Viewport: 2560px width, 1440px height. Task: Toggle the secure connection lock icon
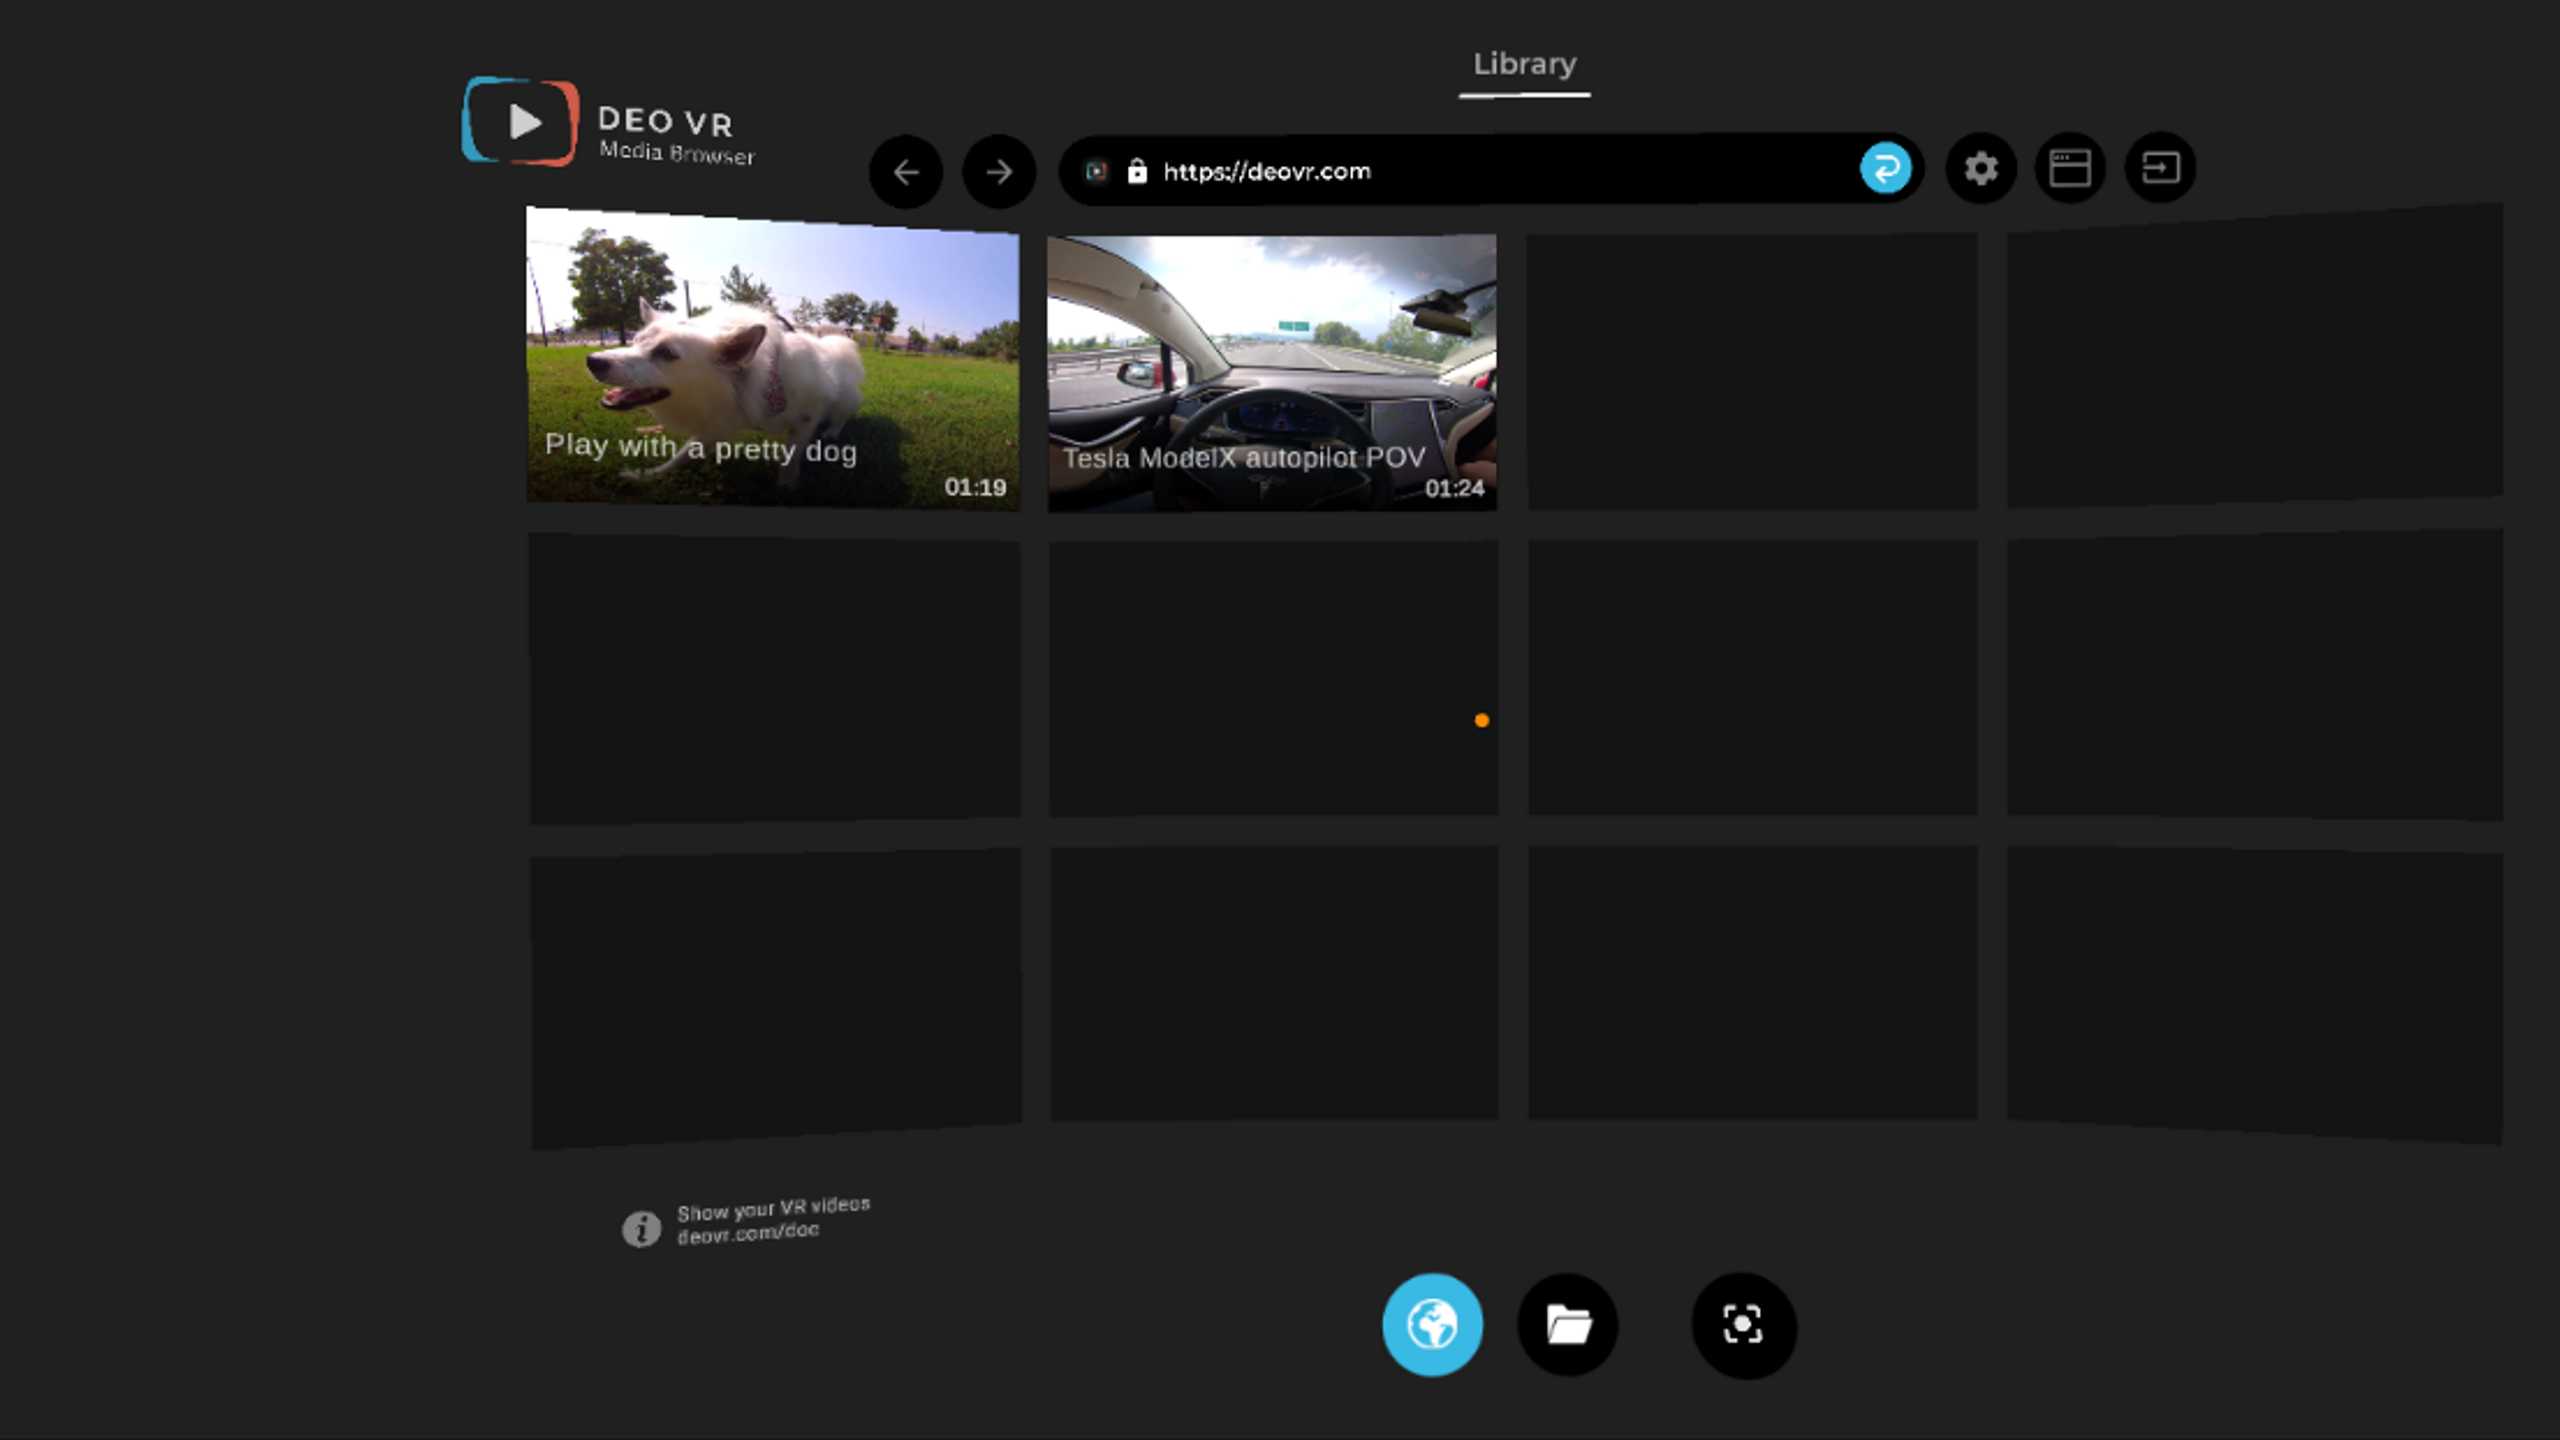(1139, 171)
